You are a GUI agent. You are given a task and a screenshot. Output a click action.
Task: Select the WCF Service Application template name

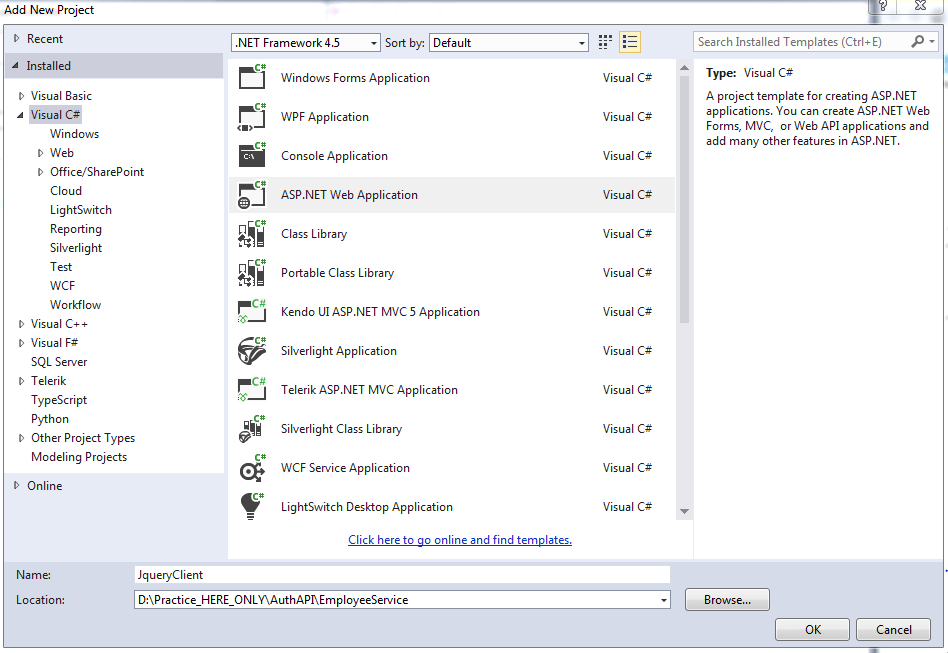(x=345, y=468)
